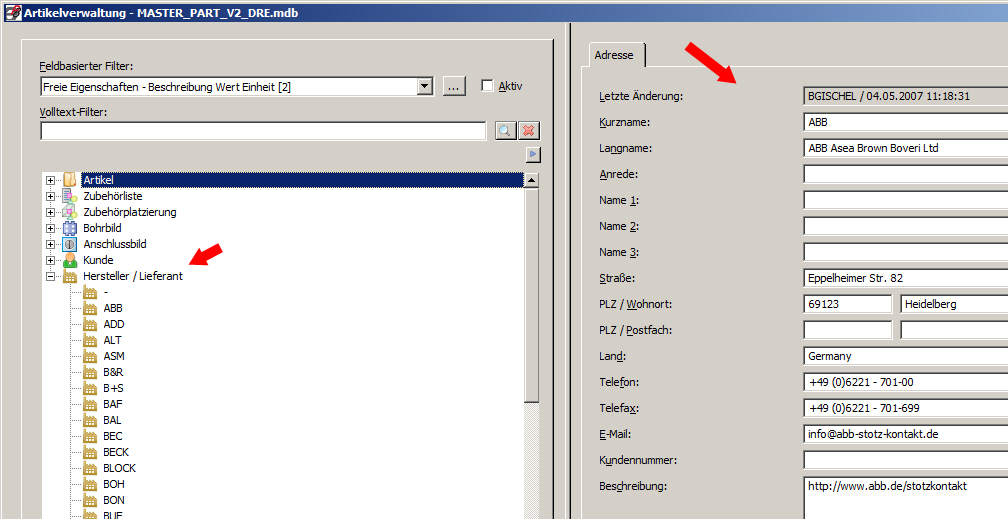Click factory icon next to BOH
1008x519 pixels.
pos(90,484)
